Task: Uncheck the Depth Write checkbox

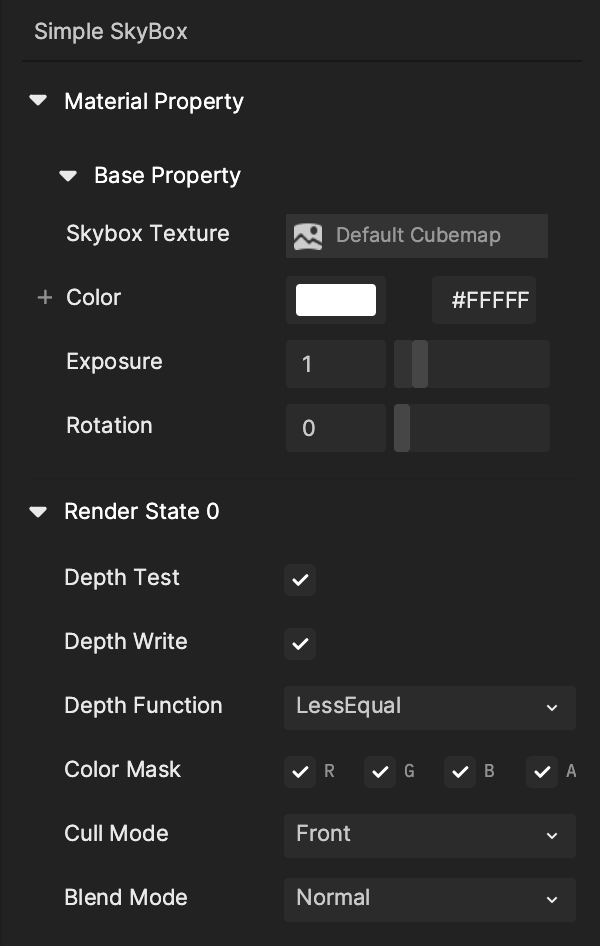Action: click(300, 644)
